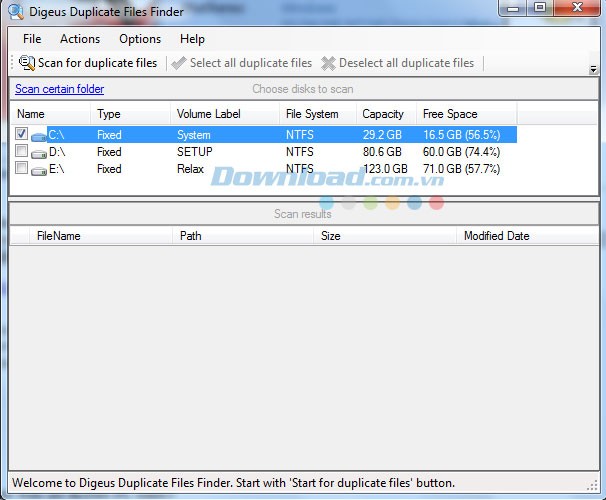Click Deselect all duplicate files label
The image size is (606, 500).
point(406,63)
